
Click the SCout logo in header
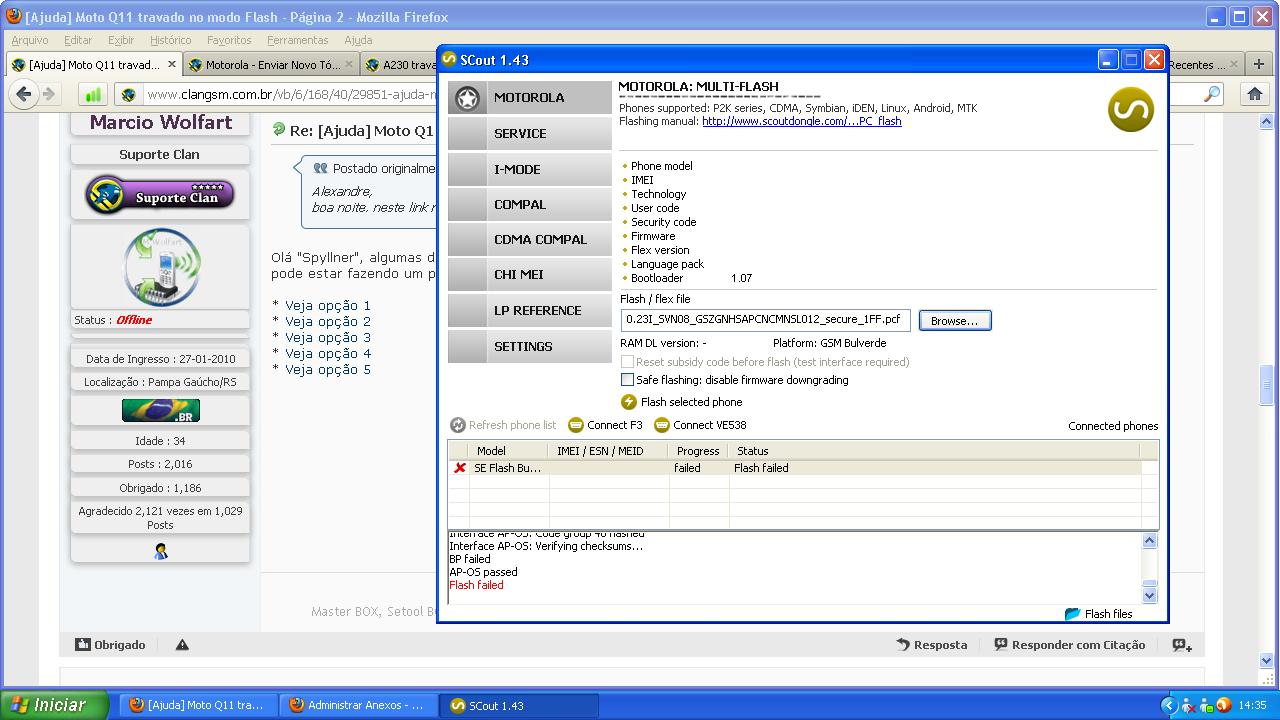(1131, 110)
